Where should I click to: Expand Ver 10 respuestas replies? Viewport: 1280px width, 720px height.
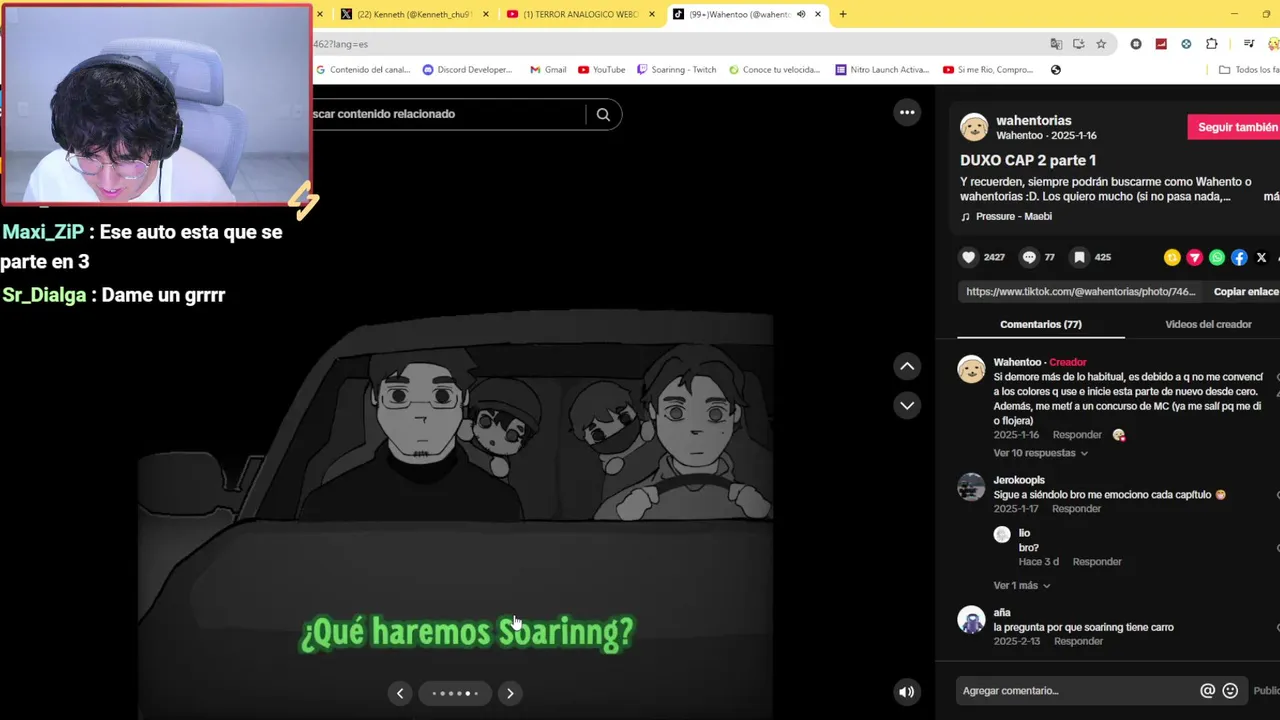coord(1040,453)
